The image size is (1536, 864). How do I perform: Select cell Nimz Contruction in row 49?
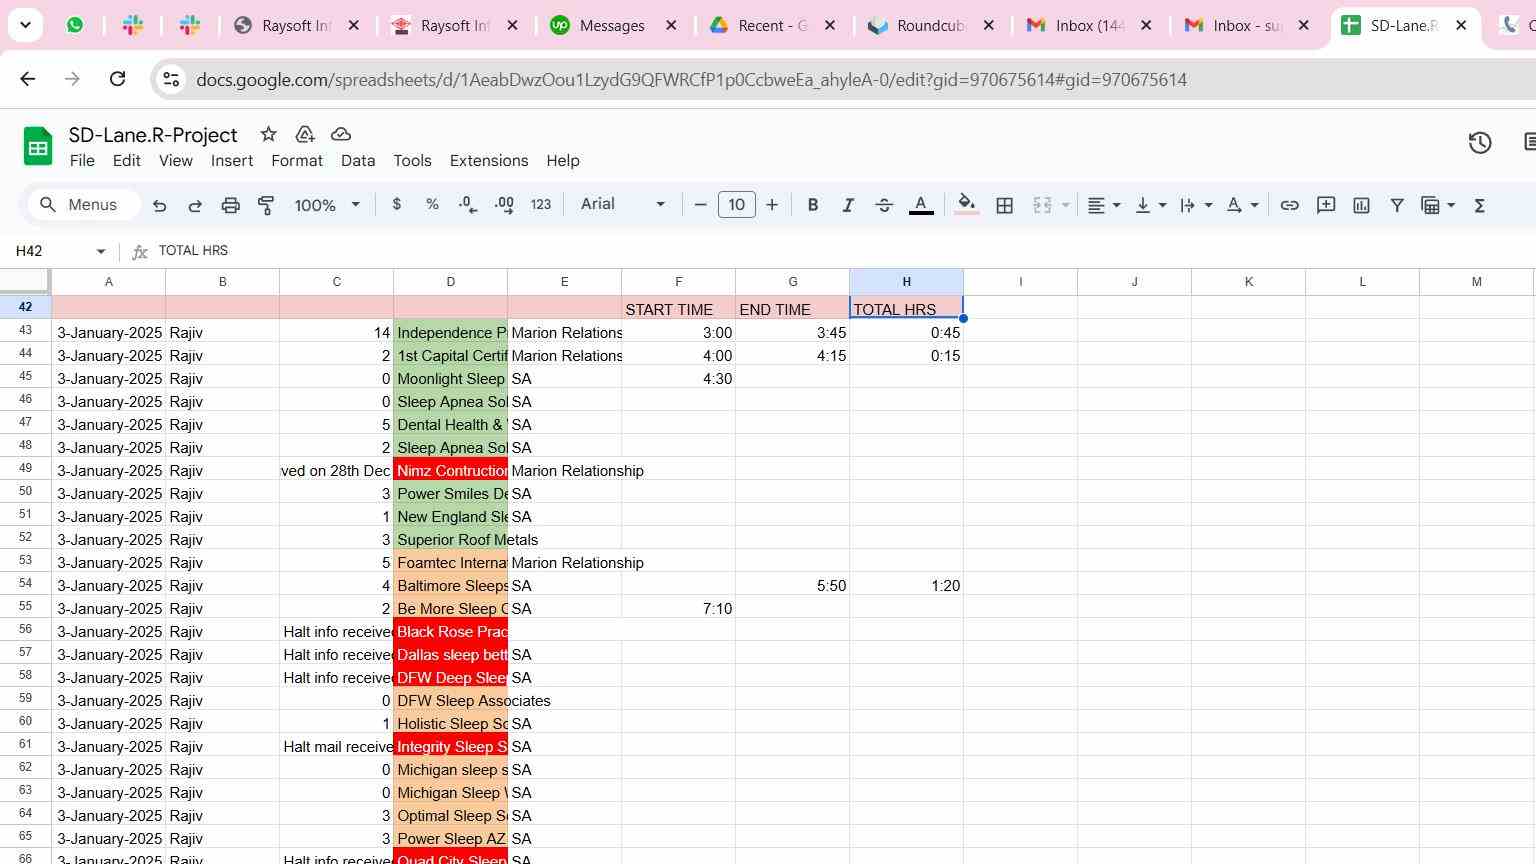click(x=450, y=470)
